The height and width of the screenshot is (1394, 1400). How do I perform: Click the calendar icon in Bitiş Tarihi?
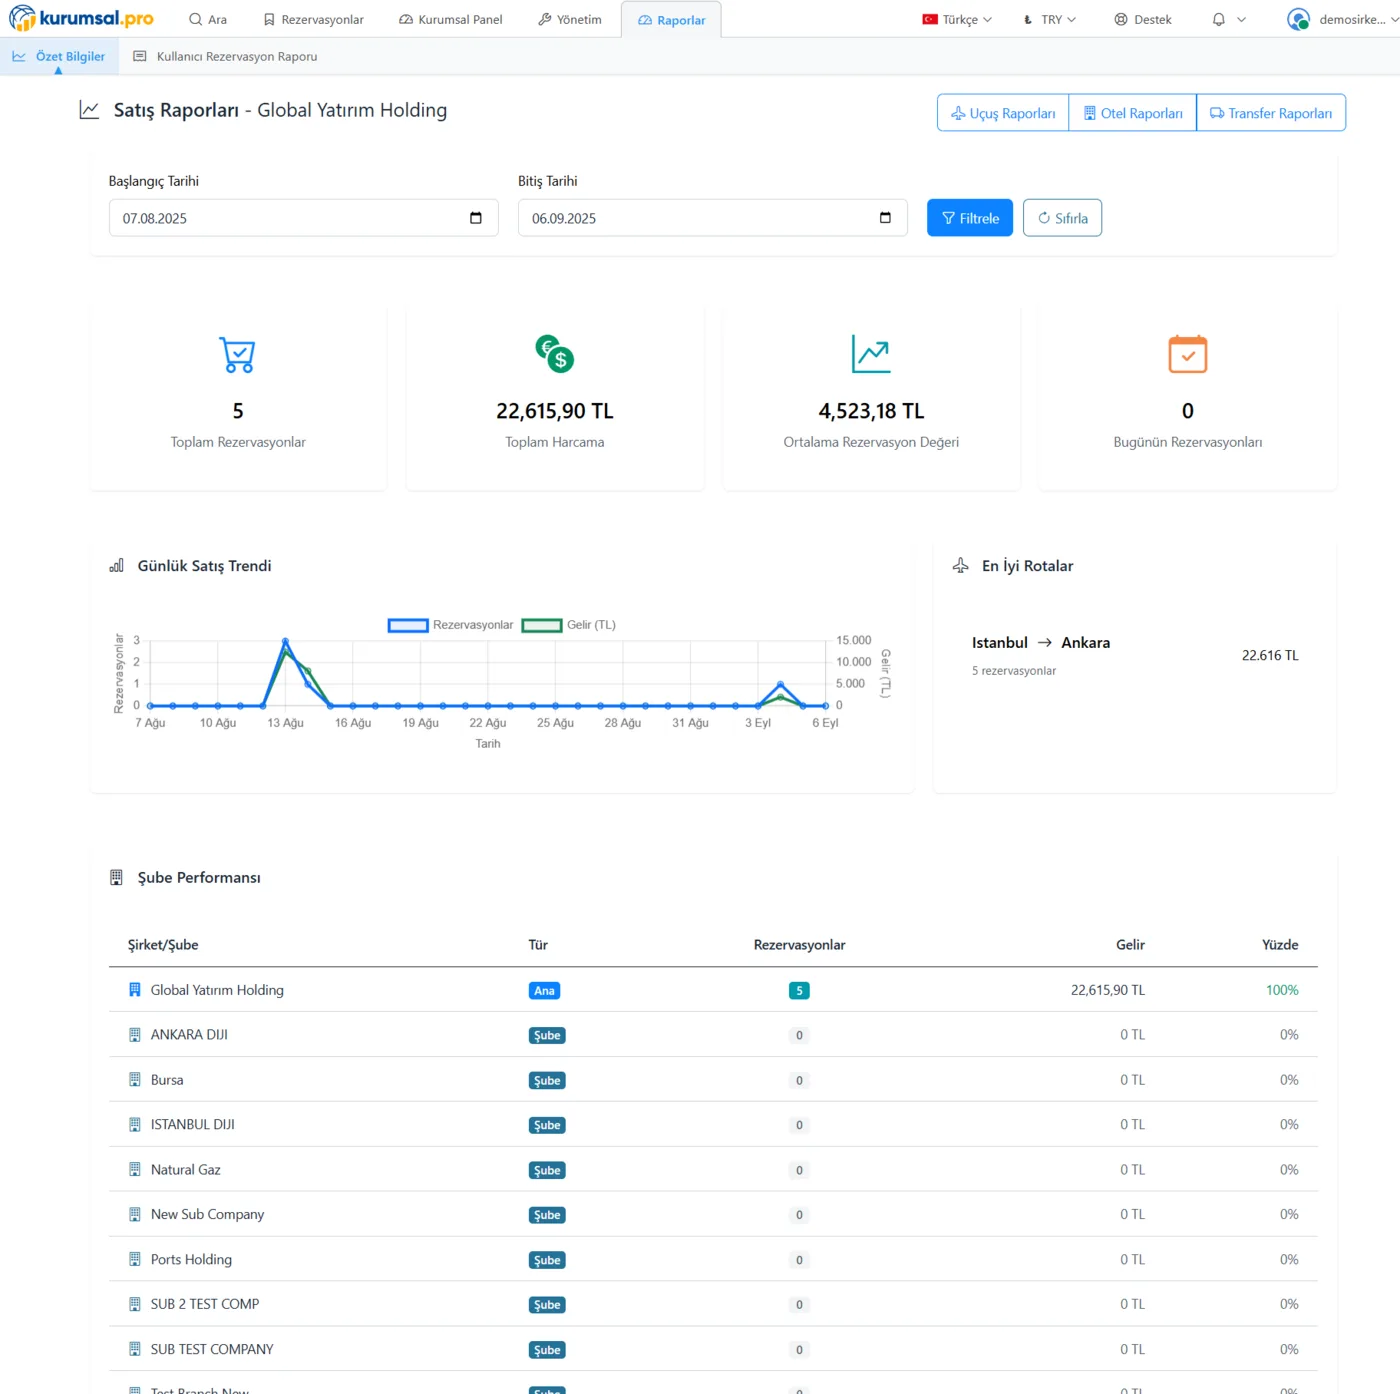[x=885, y=218]
